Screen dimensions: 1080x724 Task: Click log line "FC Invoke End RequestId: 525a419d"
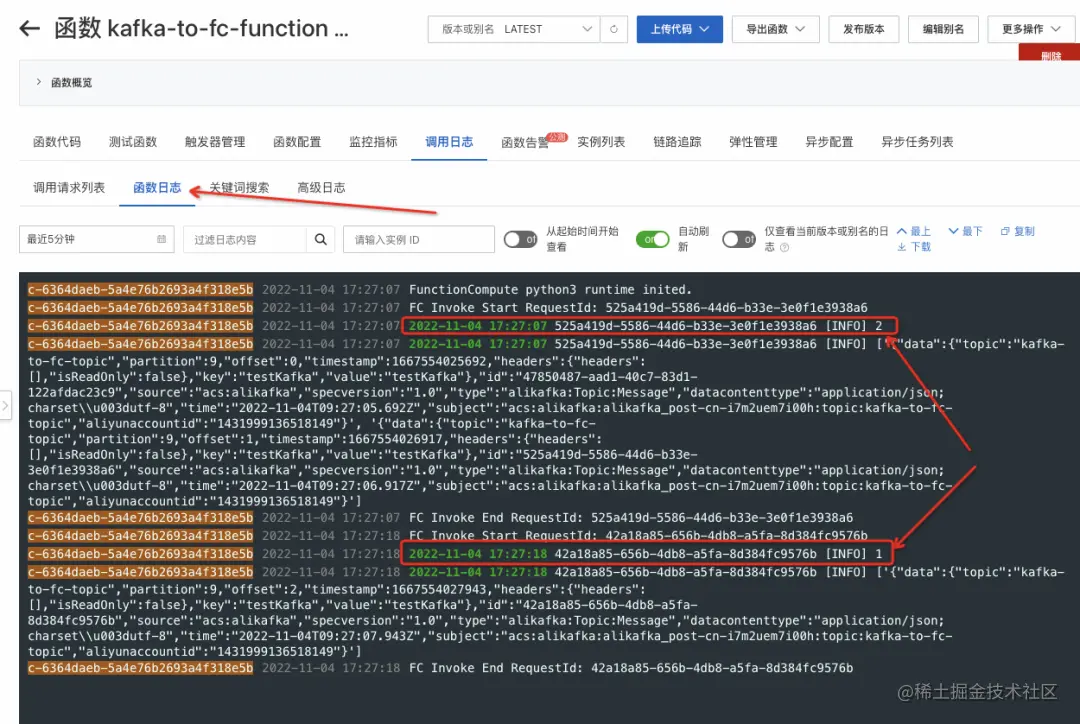coord(631,518)
